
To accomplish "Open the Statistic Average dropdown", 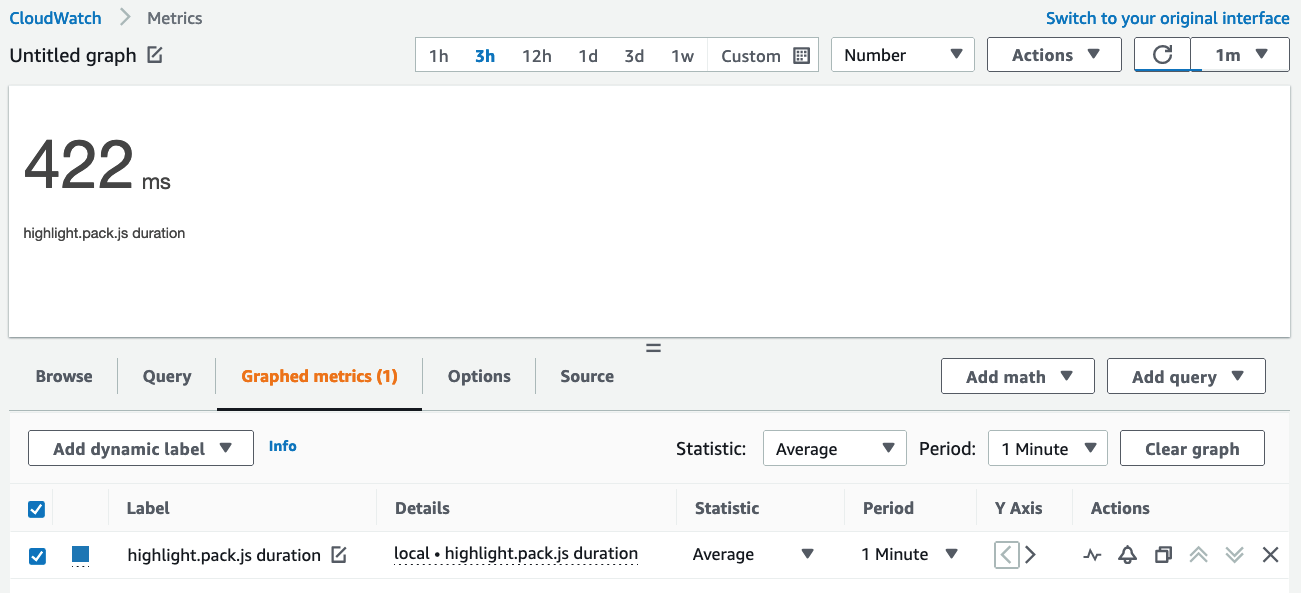I will point(834,448).
